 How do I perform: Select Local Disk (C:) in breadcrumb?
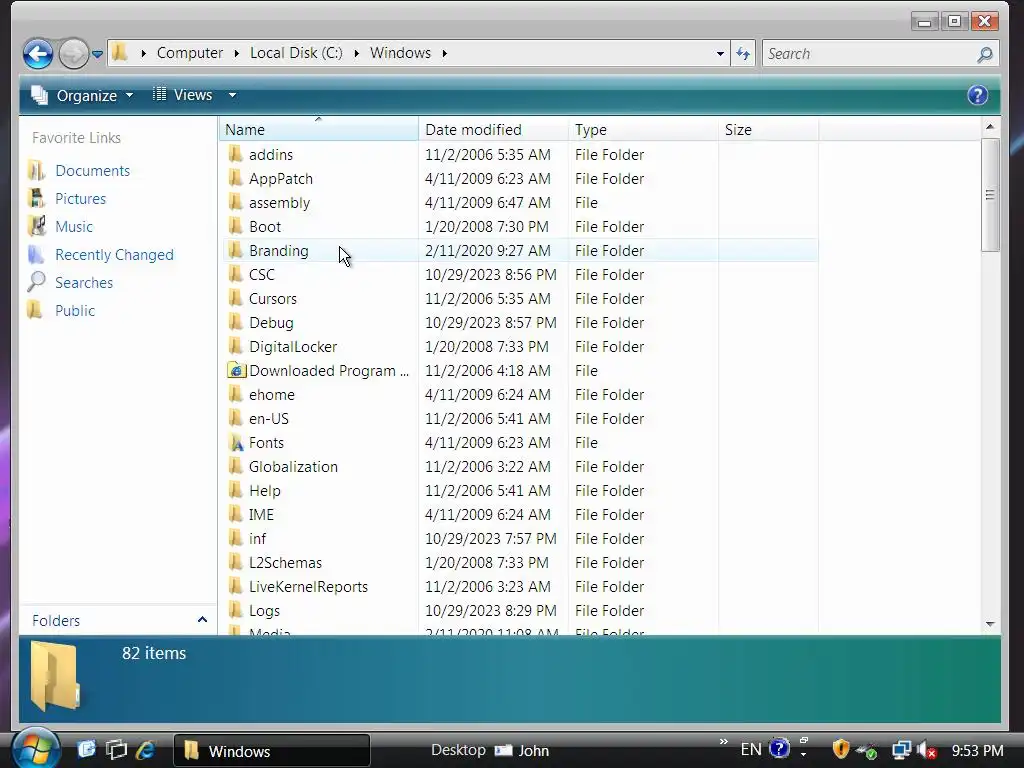pos(296,53)
